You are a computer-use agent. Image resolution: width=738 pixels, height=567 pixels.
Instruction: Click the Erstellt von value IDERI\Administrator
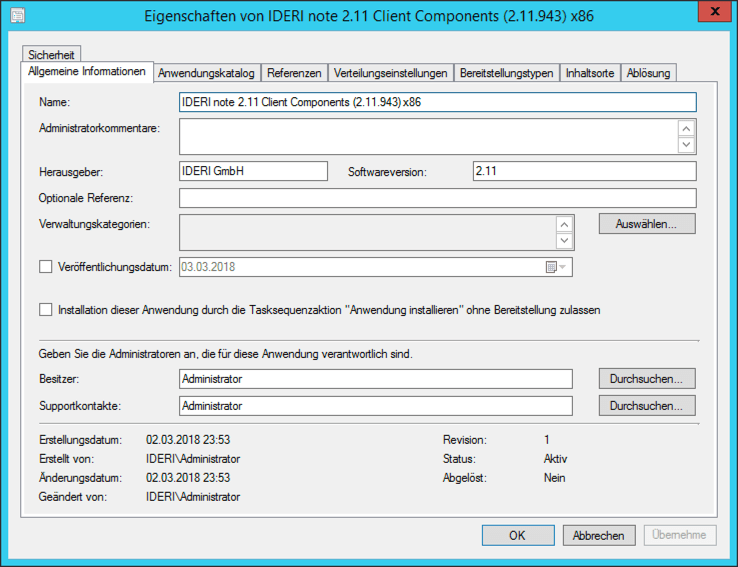pos(193,459)
